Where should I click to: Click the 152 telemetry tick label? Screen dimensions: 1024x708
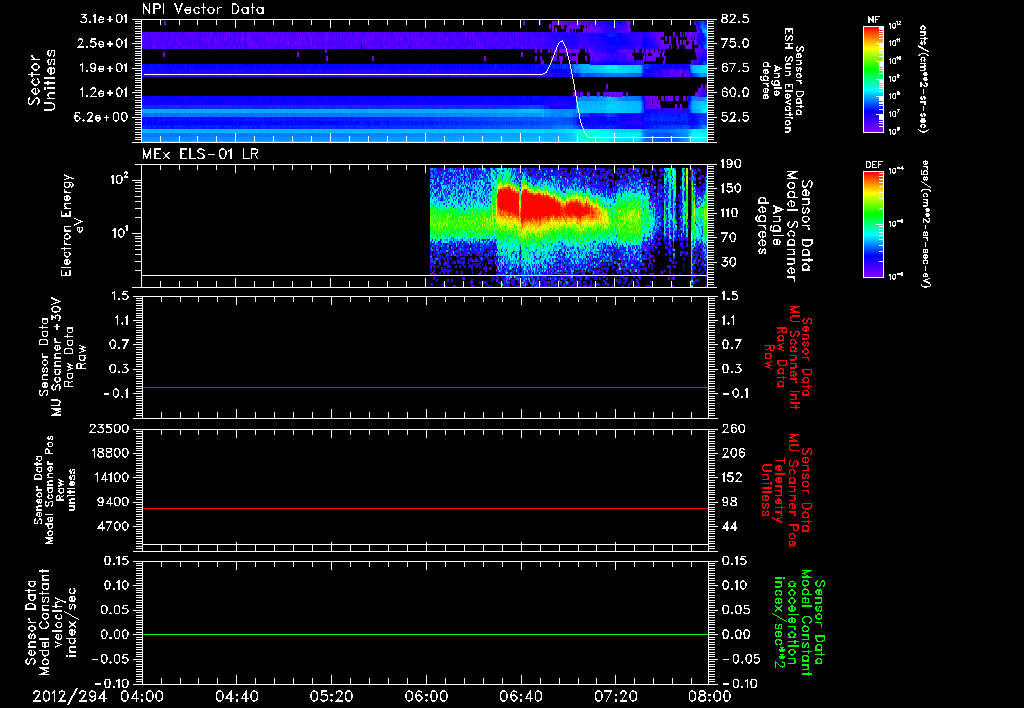(732, 477)
